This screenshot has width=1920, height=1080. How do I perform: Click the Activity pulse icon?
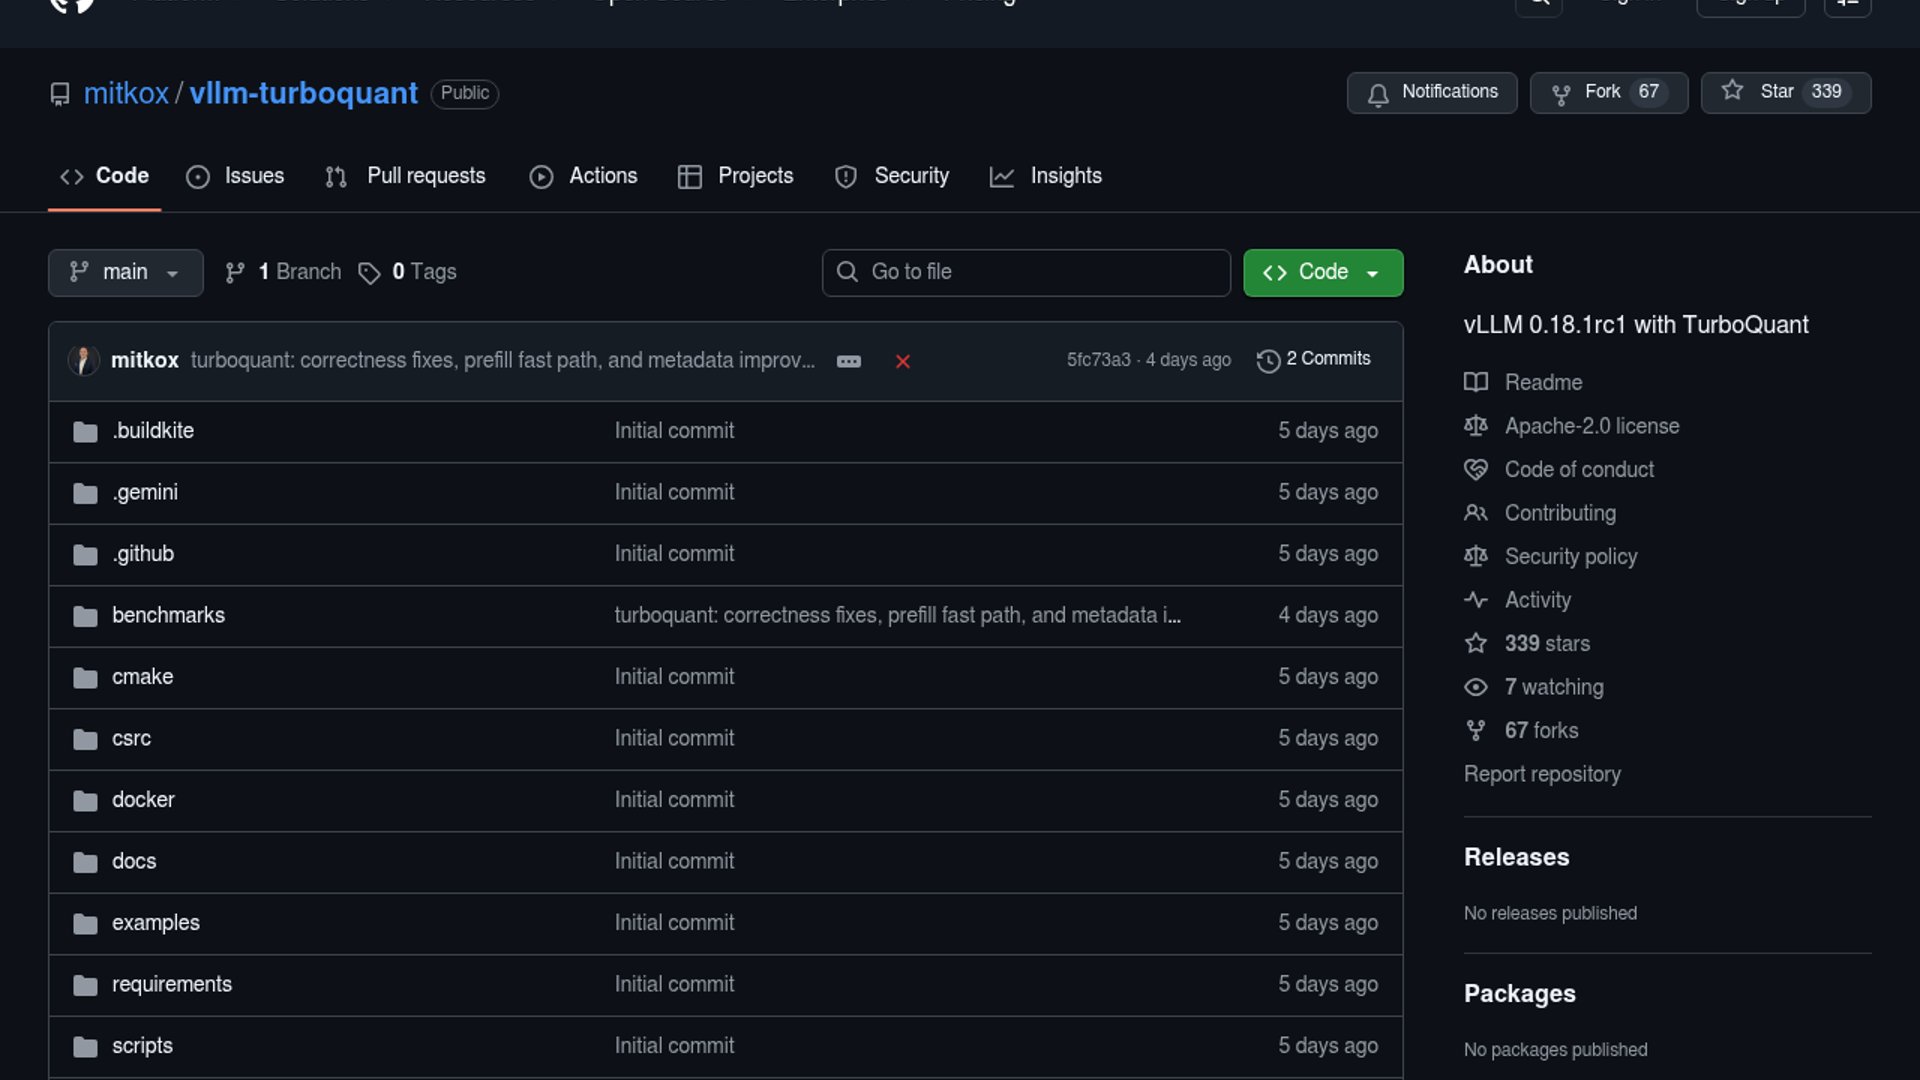coord(1475,600)
